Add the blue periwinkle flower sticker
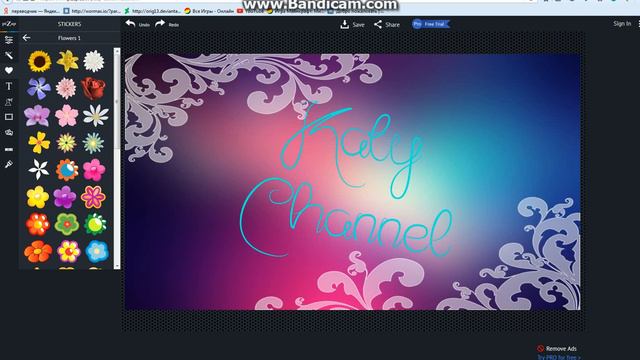This screenshot has height=360, width=640. (x=39, y=88)
